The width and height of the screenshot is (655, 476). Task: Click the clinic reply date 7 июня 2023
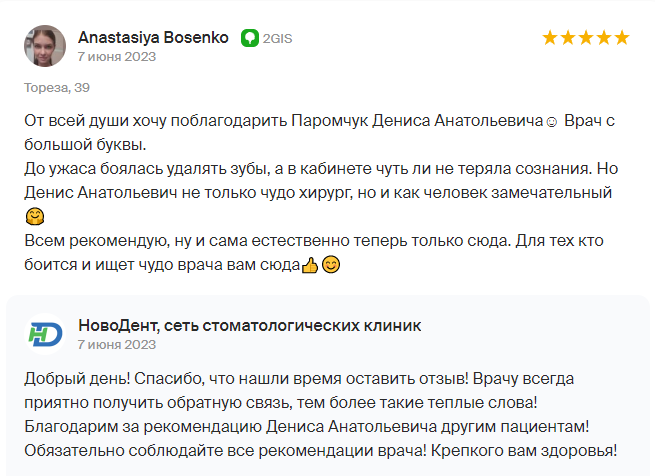coord(117,345)
